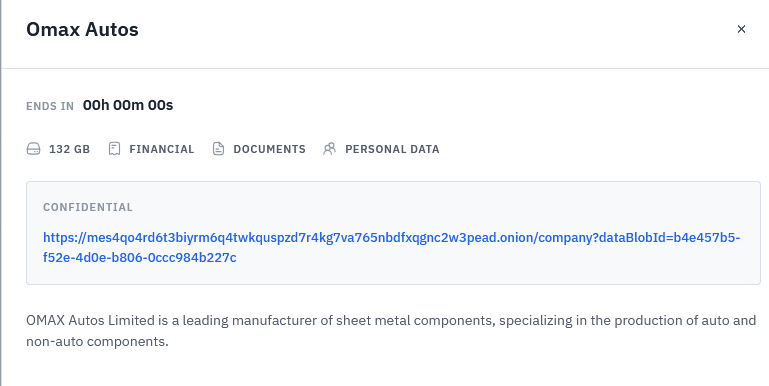Click the OMAX Autos Limited description paragraph
Viewport: 769px width, 386px height.
(x=391, y=331)
